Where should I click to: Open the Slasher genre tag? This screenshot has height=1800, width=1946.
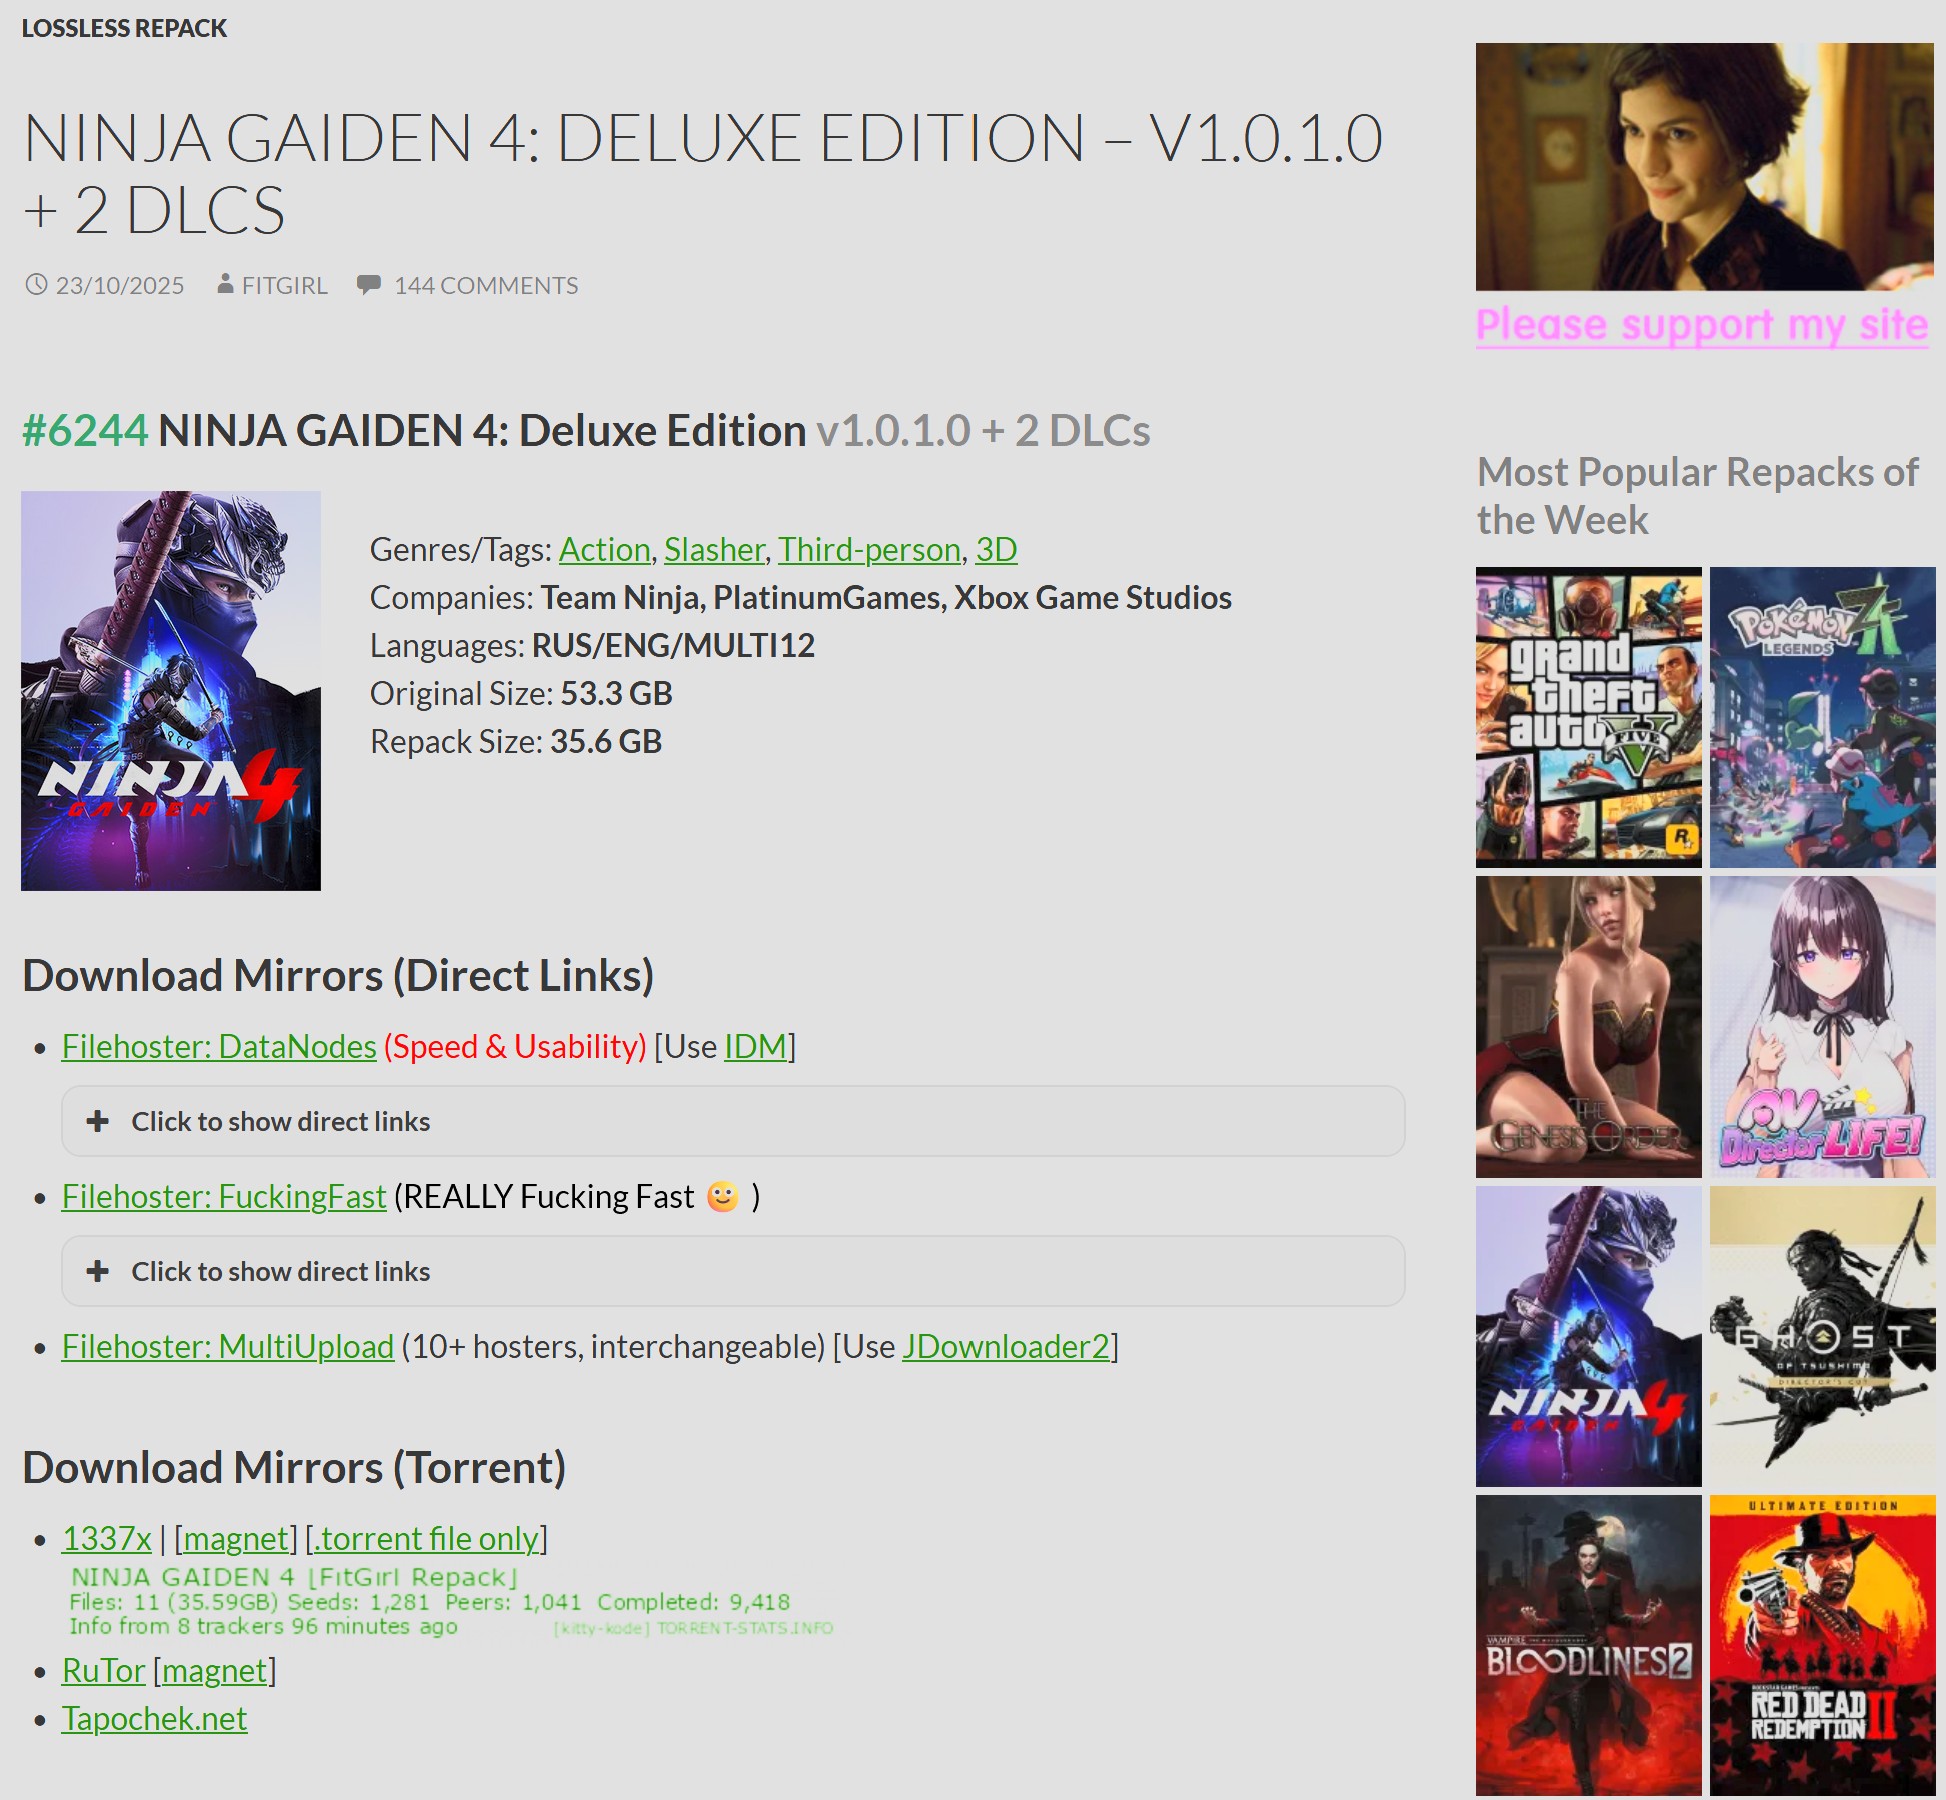714,549
